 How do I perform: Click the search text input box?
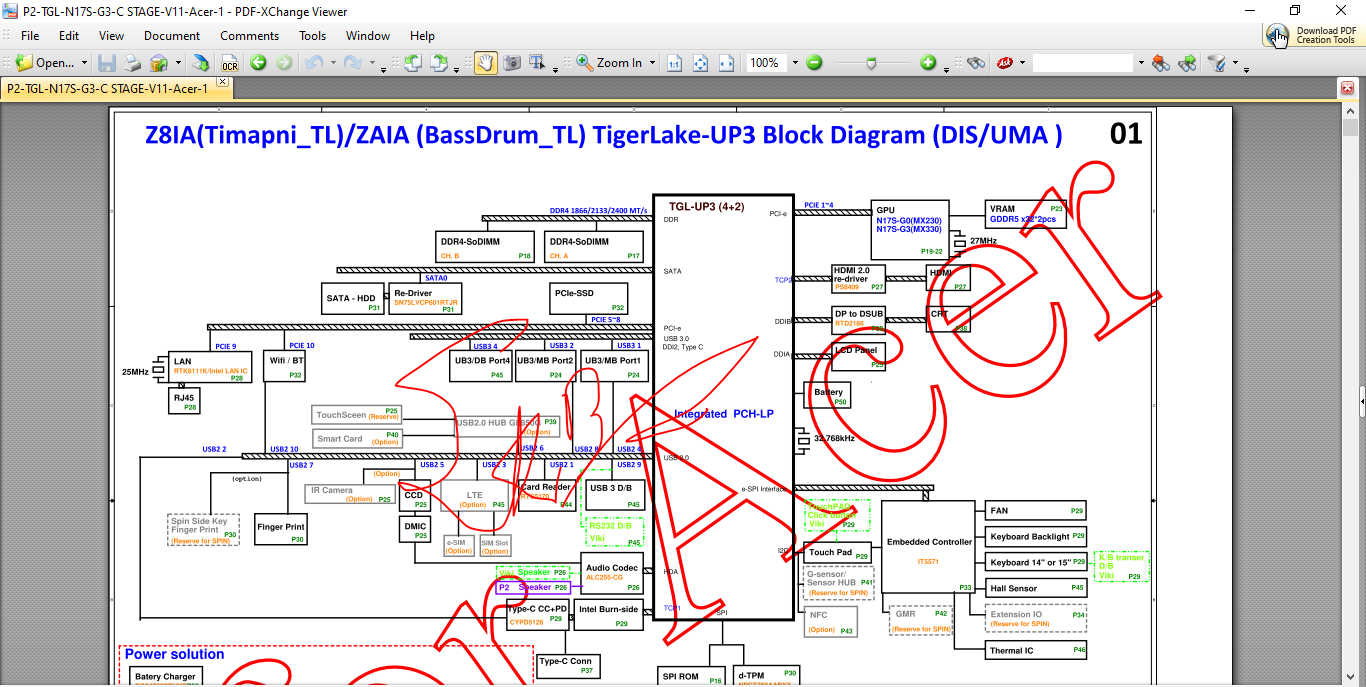click(x=1083, y=63)
